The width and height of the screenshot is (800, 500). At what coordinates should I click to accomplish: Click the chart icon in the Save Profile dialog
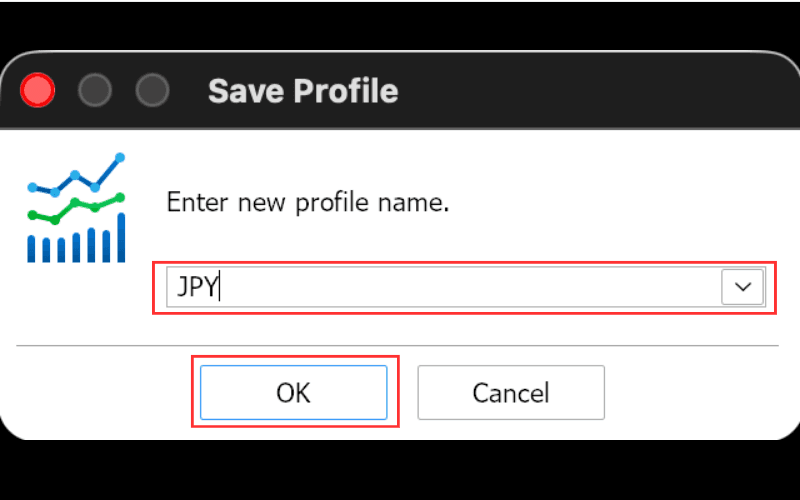(76, 208)
